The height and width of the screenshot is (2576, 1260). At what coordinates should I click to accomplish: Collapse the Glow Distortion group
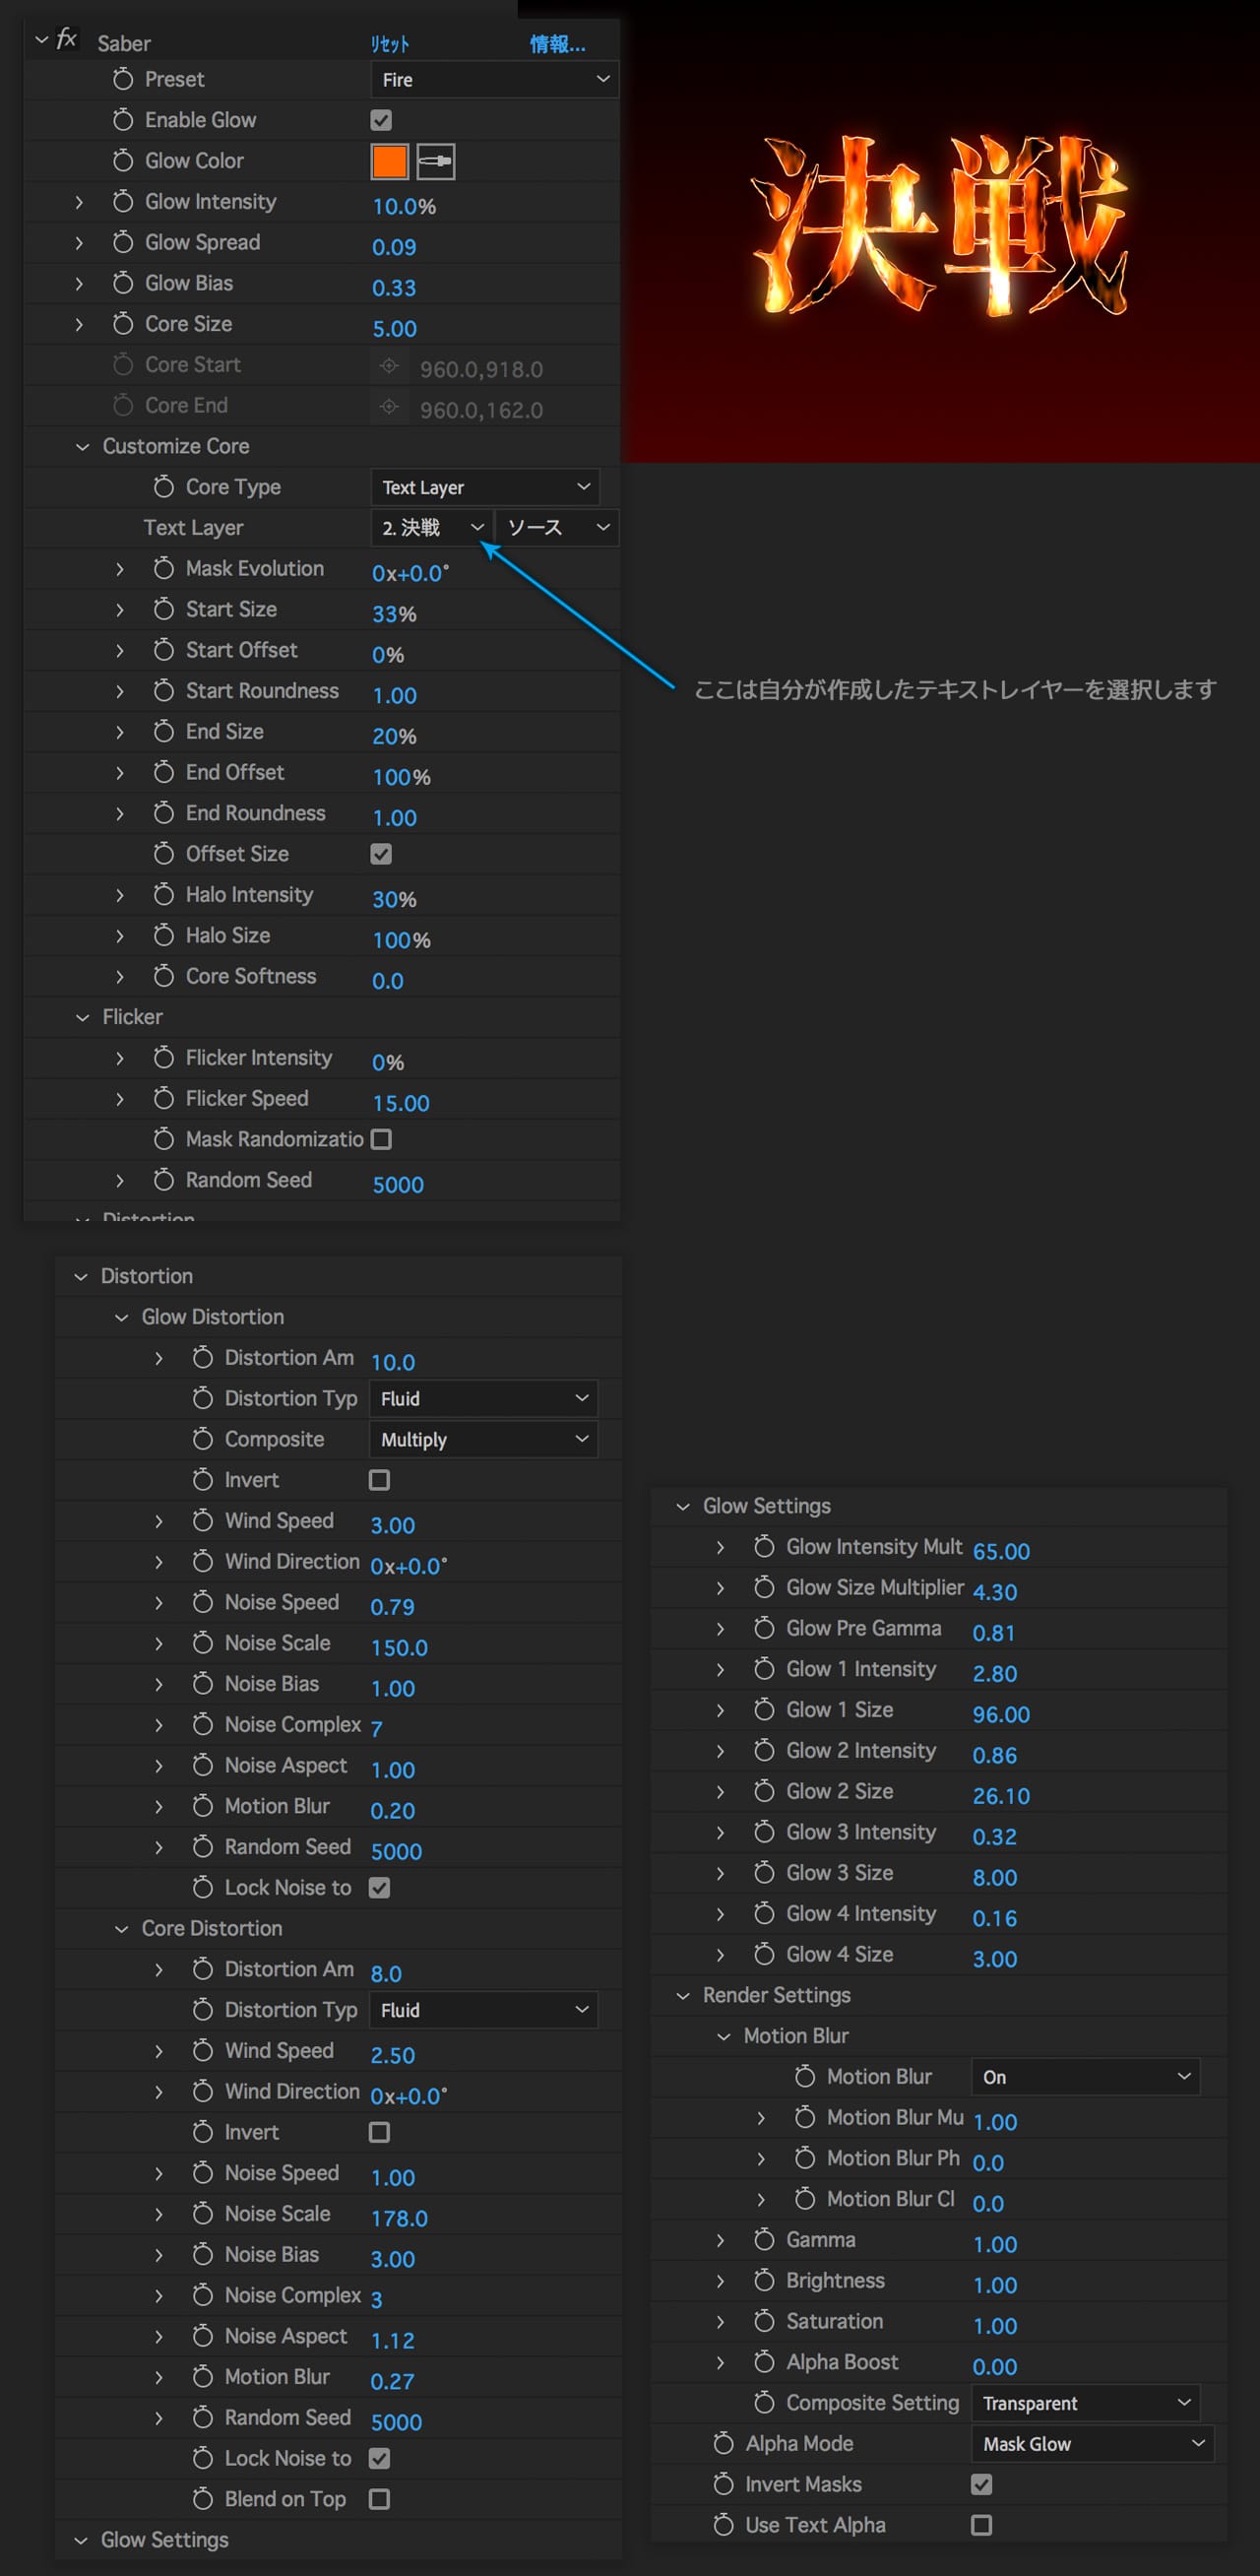coord(121,1317)
